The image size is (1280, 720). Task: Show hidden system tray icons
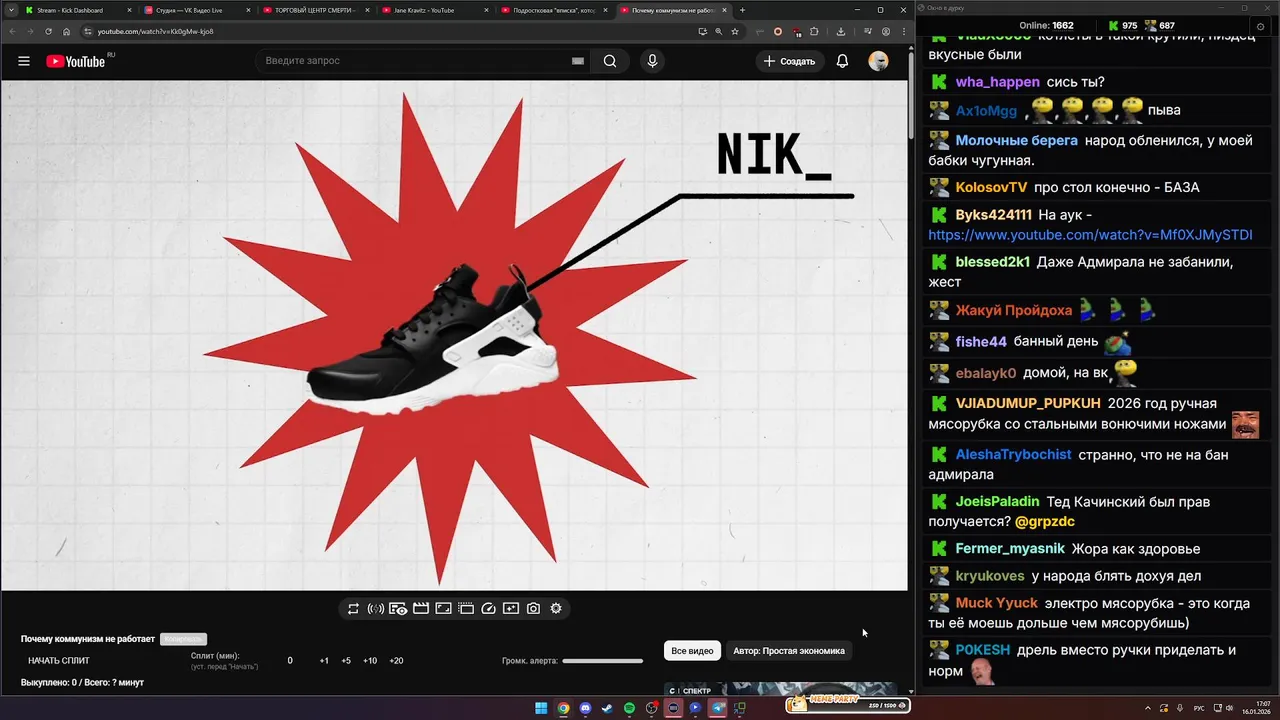(1148, 708)
